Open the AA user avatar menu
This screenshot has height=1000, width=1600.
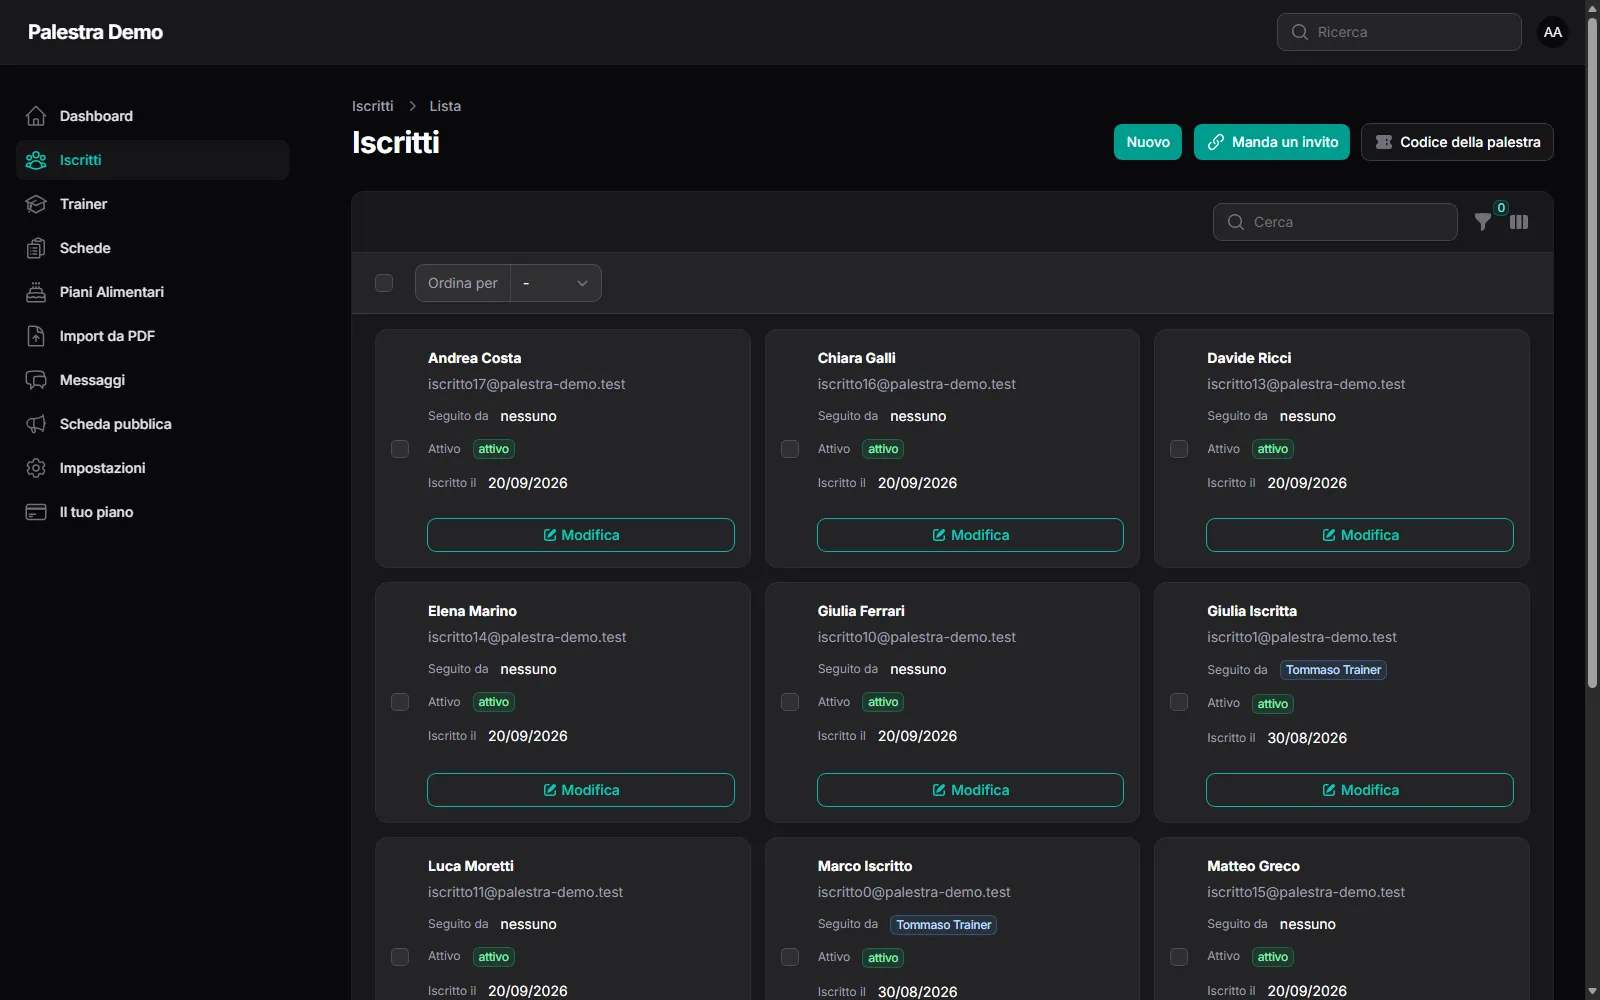pos(1553,32)
